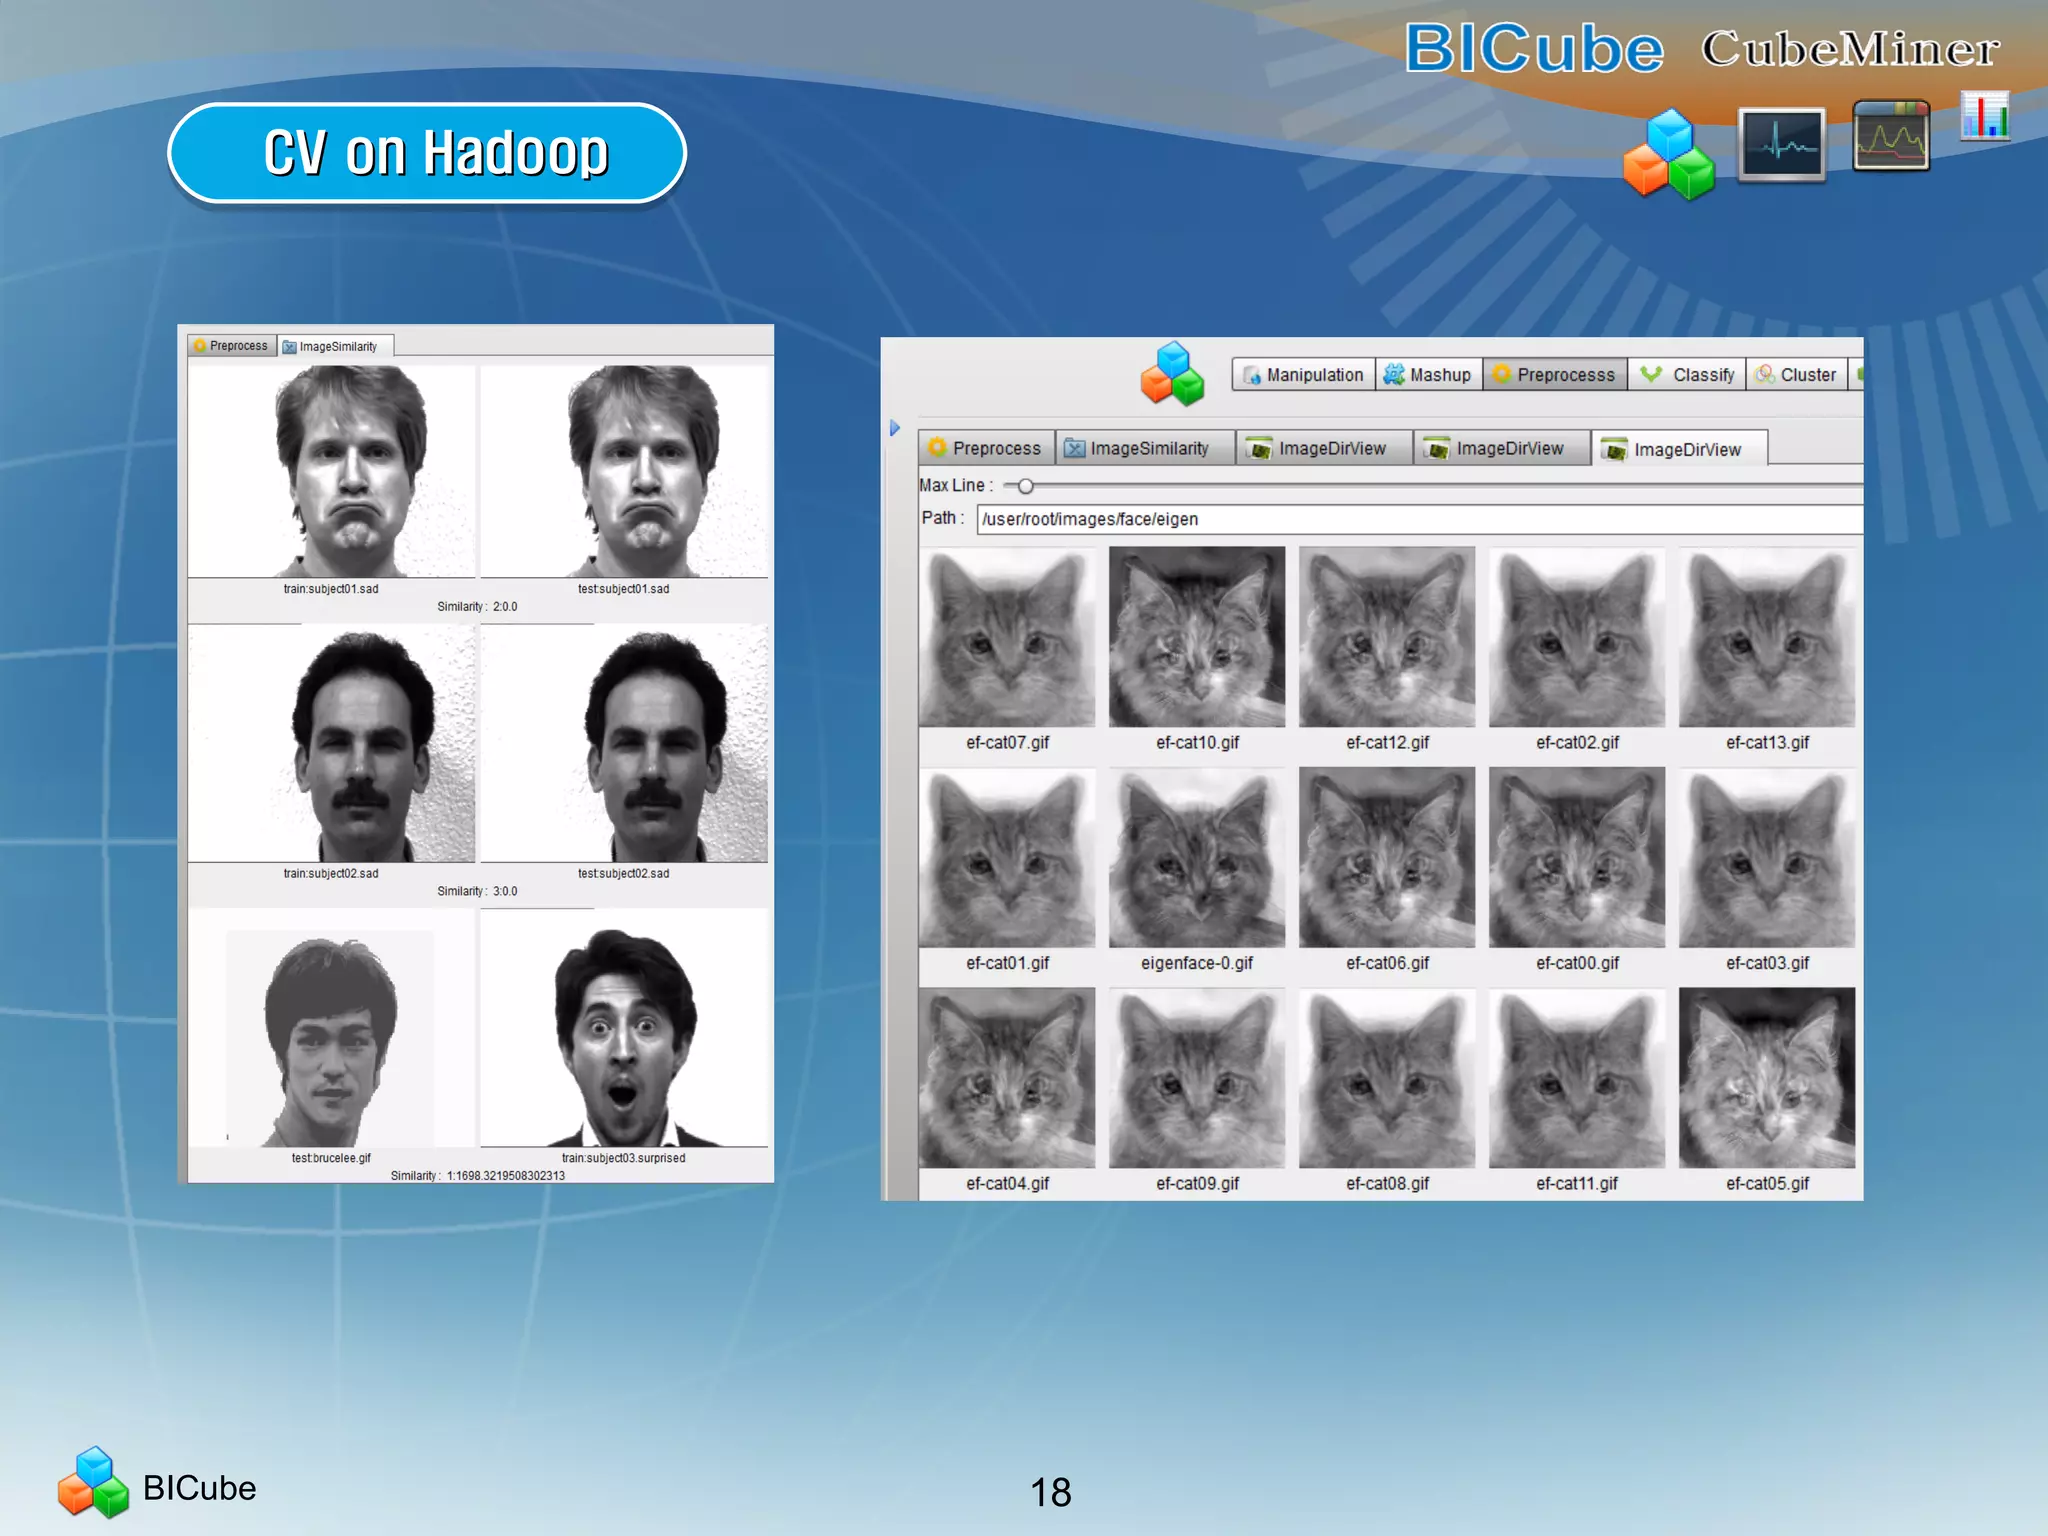
Task: Click the test:subject02.sad face image
Action: [x=624, y=743]
